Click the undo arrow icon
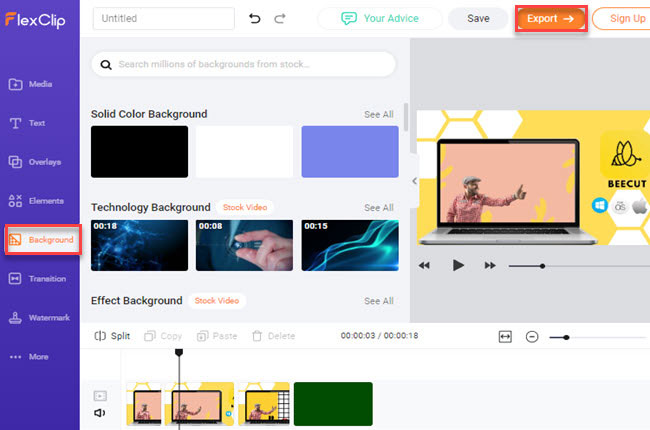Viewport: 650px width, 430px height. click(254, 18)
